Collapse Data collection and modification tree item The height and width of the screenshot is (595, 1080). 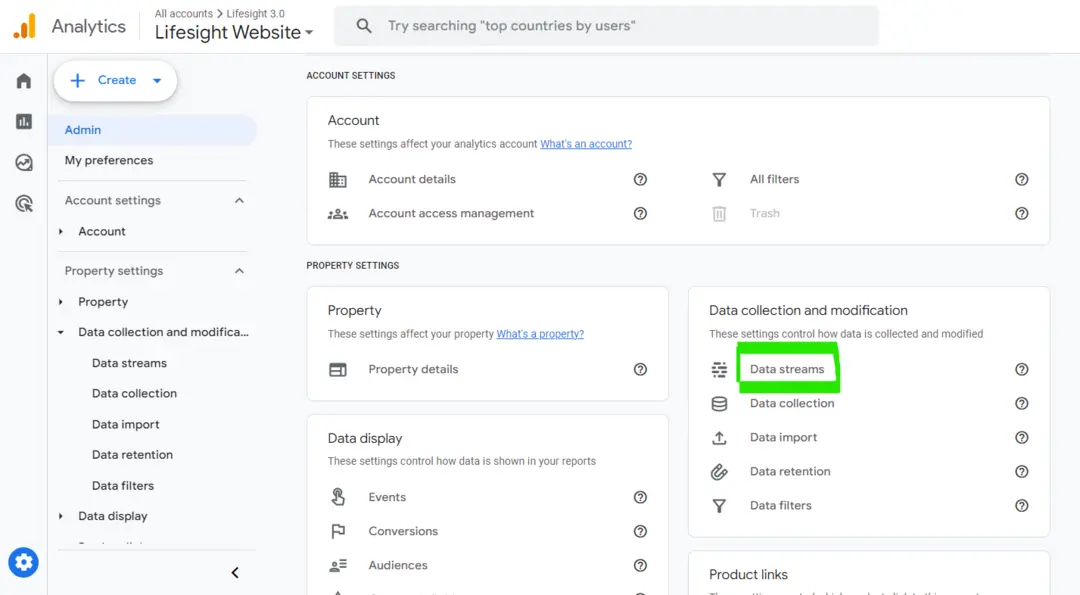coord(61,332)
